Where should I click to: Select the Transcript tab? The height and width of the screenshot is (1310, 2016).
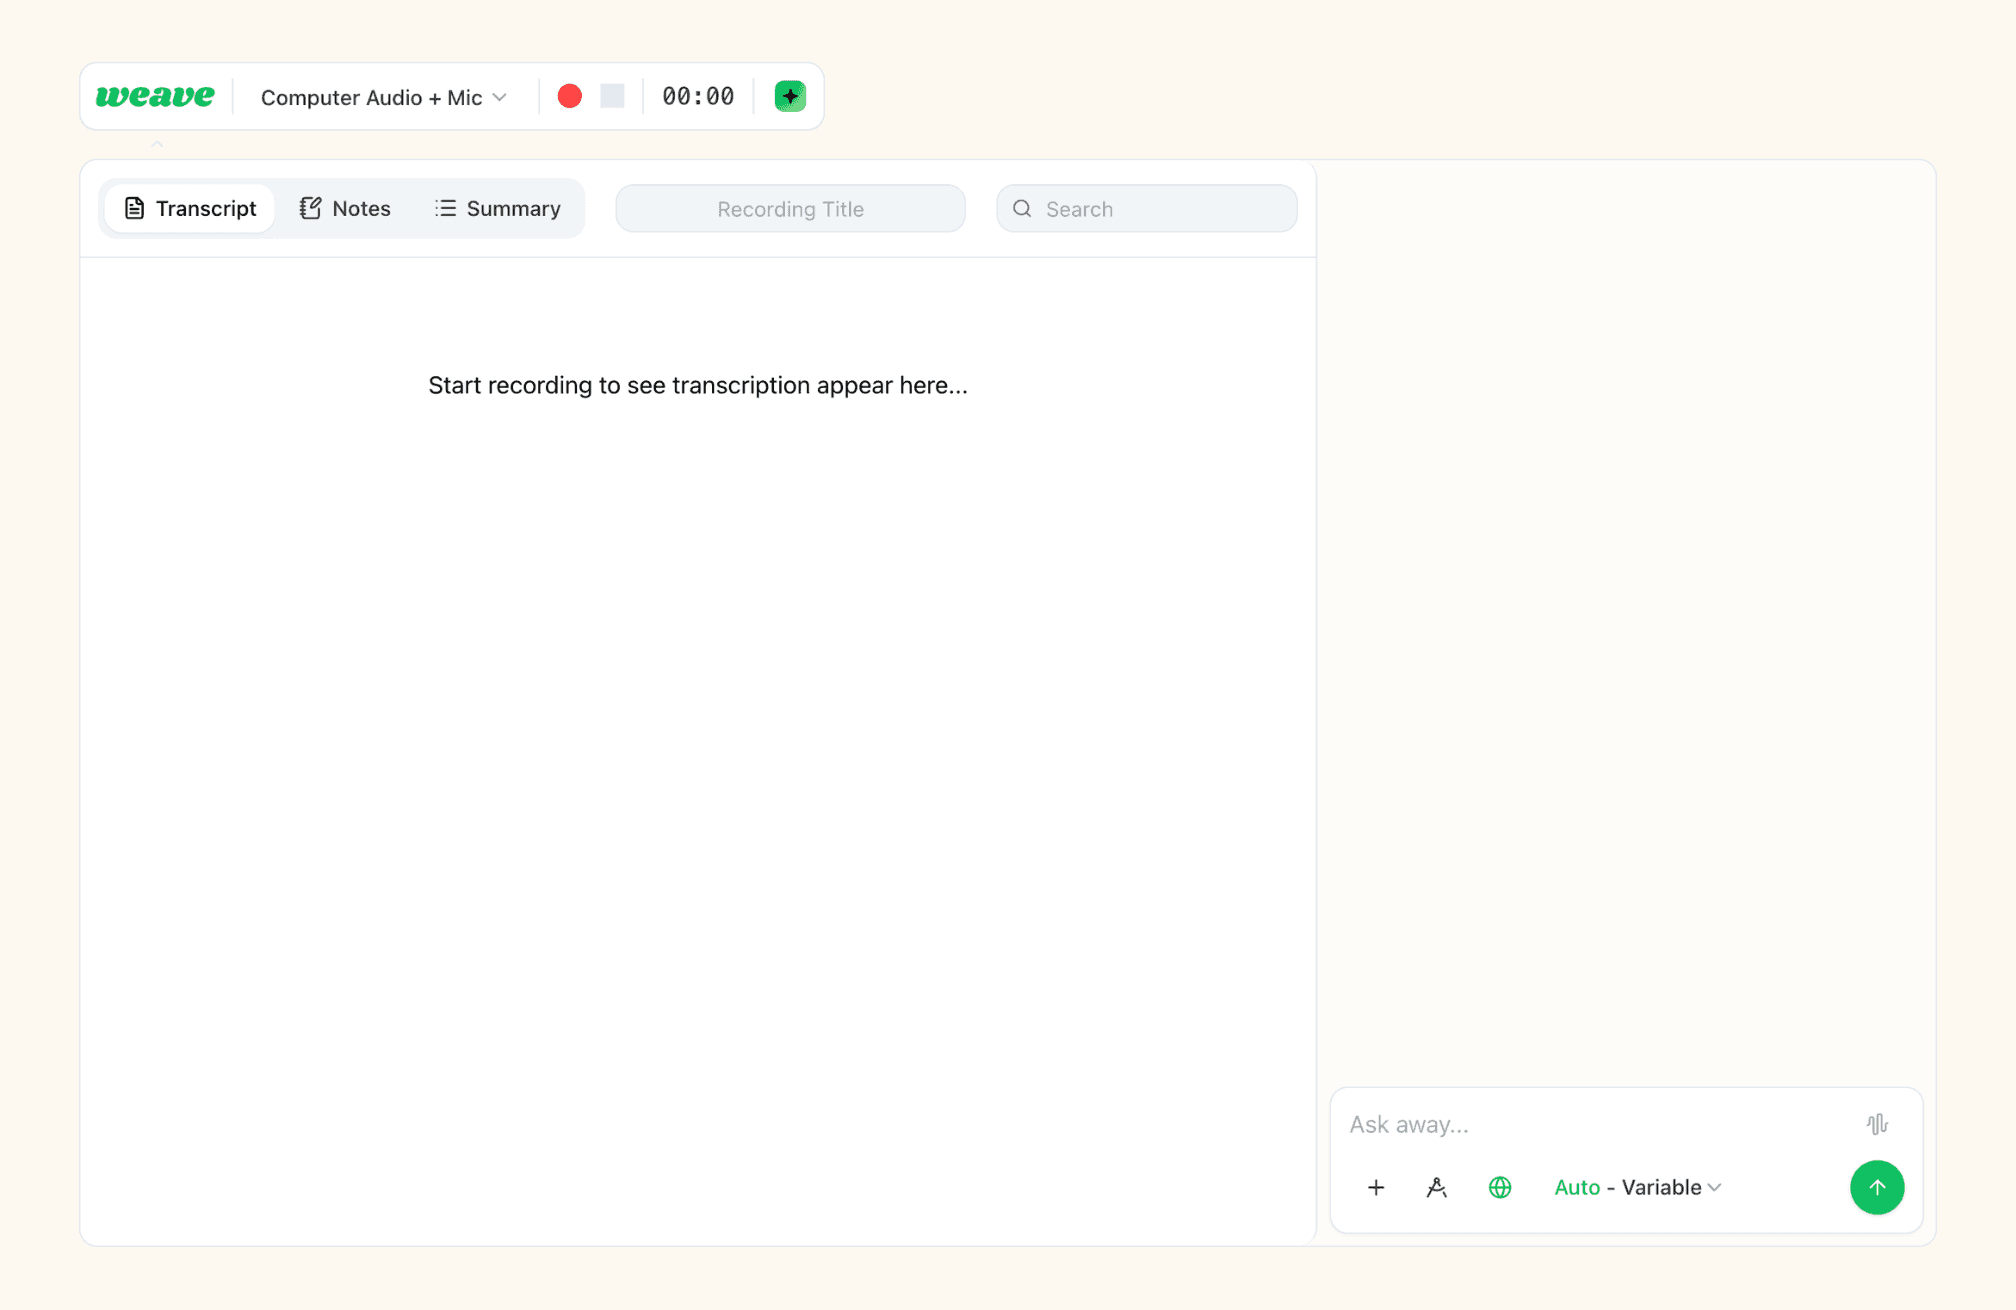click(x=190, y=208)
